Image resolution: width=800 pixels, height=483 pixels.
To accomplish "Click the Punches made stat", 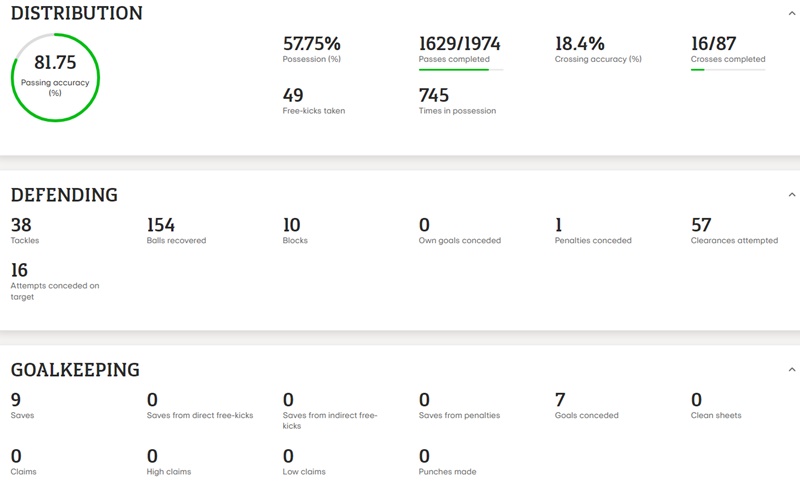I will 447,462.
